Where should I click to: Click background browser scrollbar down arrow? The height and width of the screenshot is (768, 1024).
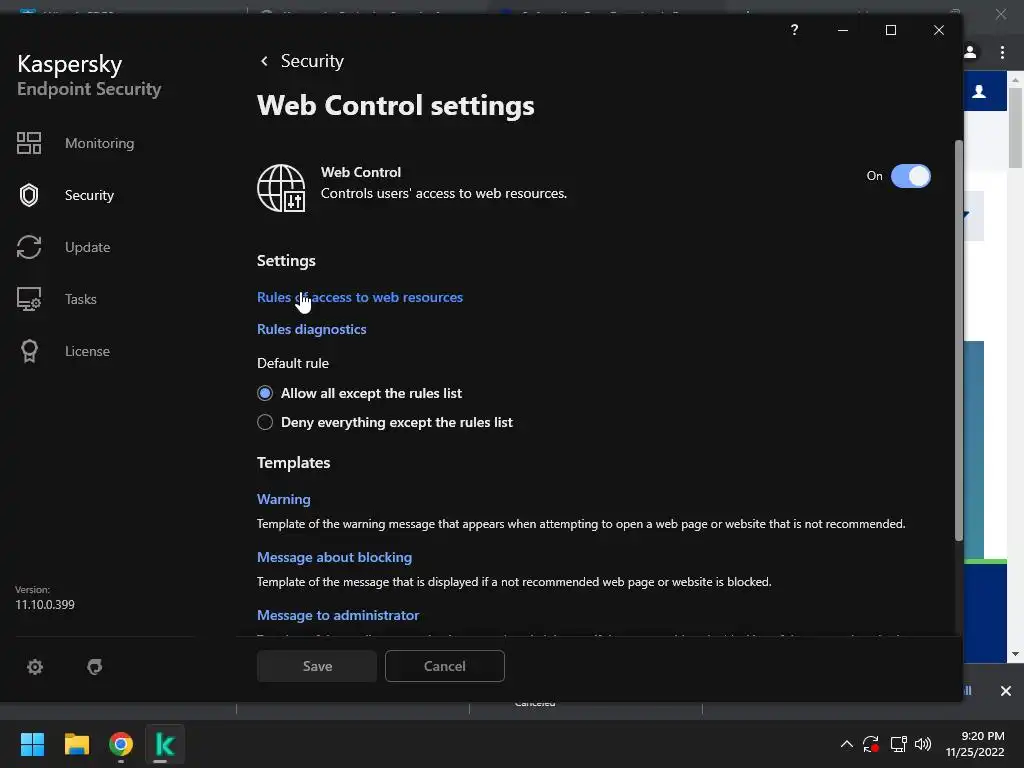1015,654
